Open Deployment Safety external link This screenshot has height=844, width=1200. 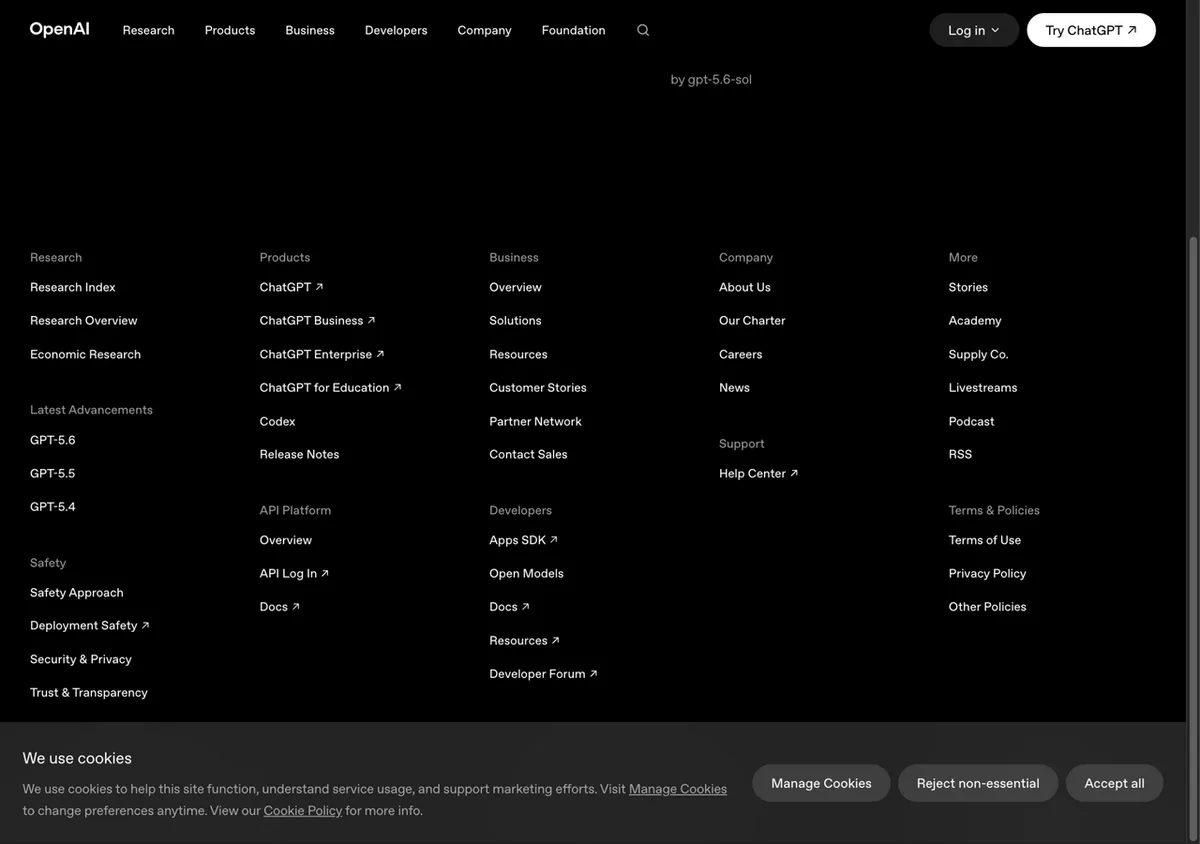click(x=90, y=626)
